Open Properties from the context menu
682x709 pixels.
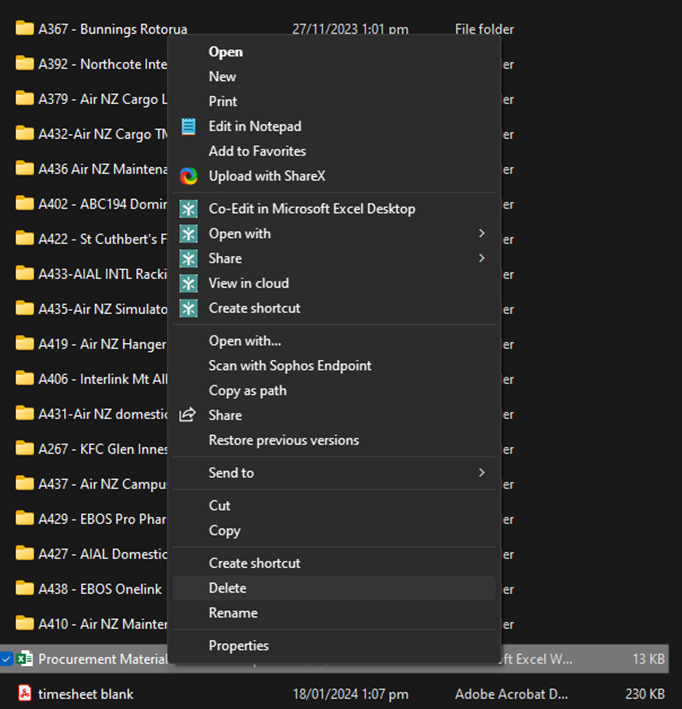pyautogui.click(x=334, y=646)
